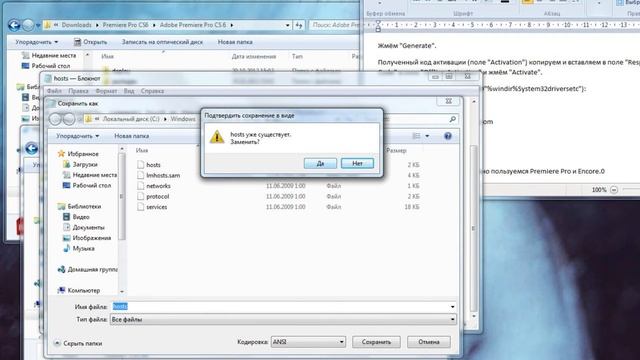Open the Видео library
This screenshot has width=640, height=360.
76,217
